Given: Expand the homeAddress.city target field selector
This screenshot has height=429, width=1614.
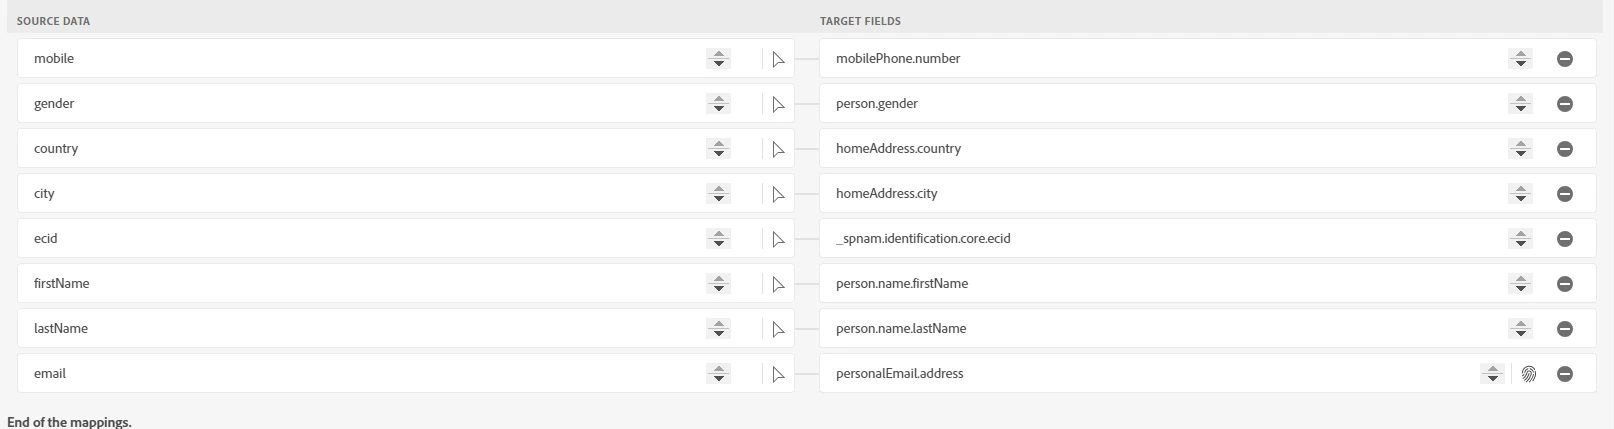Looking at the screenshot, I should point(1520,194).
